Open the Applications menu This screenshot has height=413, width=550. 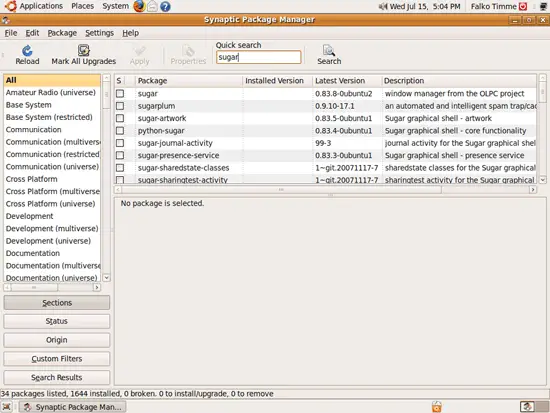click(x=41, y=6)
